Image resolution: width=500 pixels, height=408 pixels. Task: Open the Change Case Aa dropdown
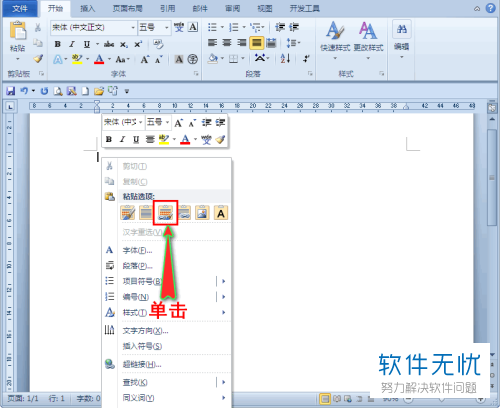coord(122,59)
